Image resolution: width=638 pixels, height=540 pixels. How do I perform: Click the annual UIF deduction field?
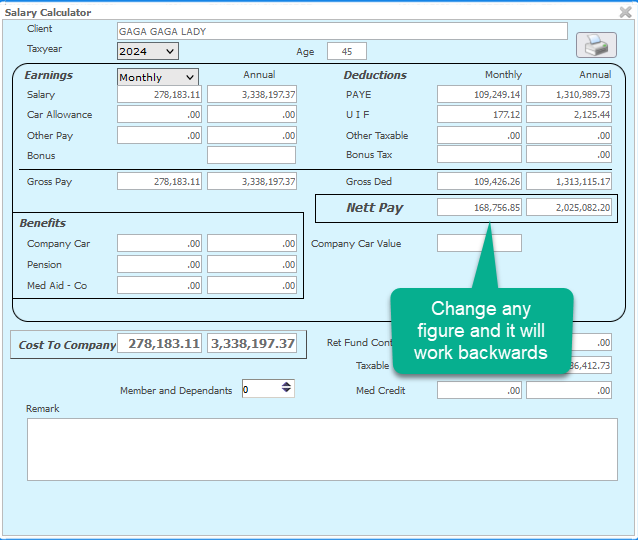[x=569, y=115]
